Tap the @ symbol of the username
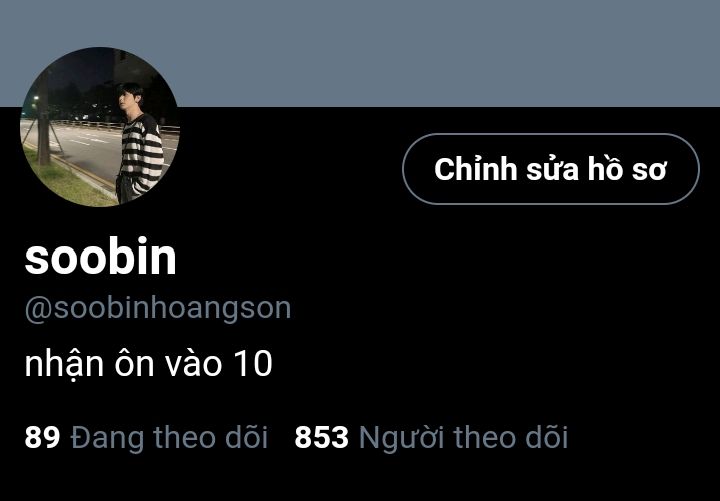This screenshot has height=501, width=720. point(39,310)
